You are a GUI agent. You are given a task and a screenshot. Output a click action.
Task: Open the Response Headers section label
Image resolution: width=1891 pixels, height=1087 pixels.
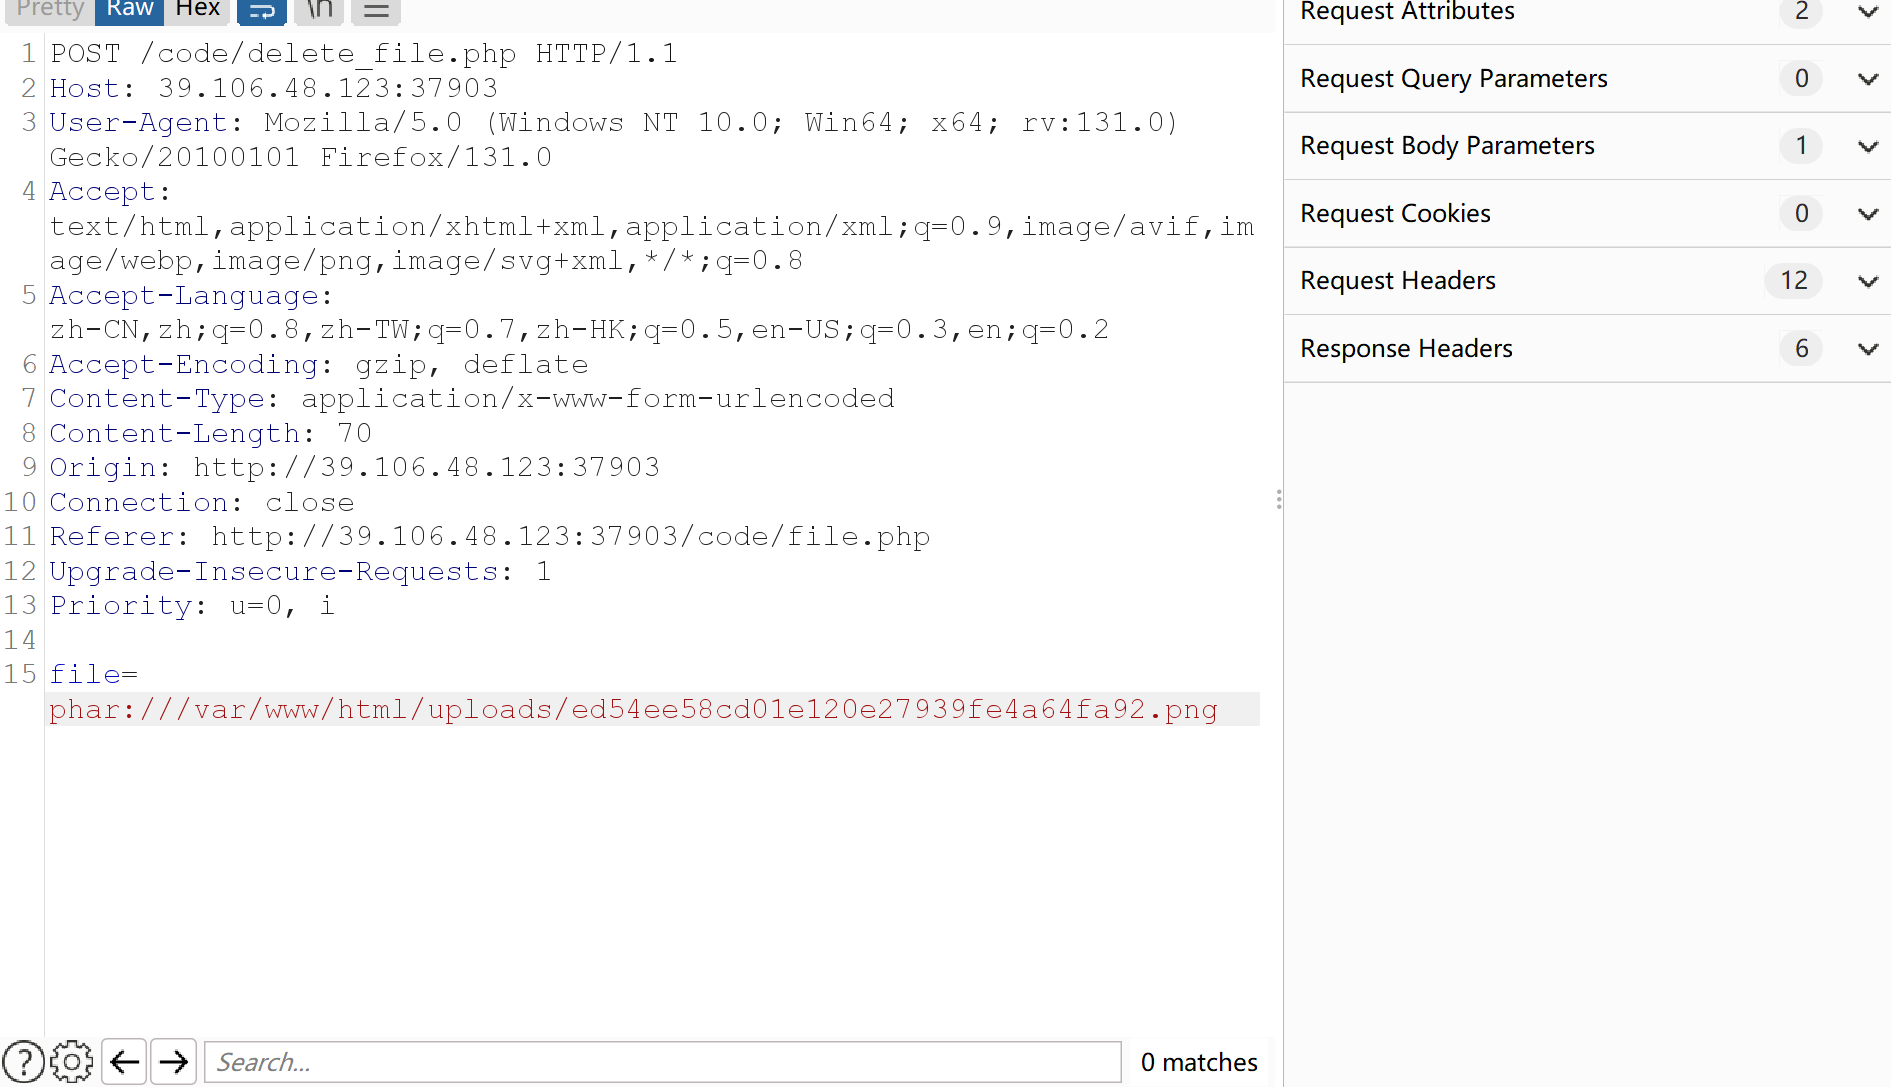click(x=1406, y=348)
